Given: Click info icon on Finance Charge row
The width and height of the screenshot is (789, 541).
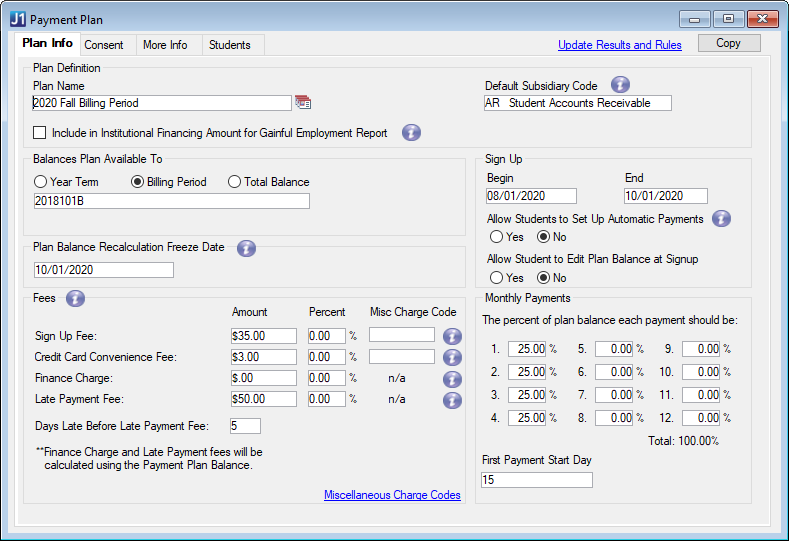Looking at the screenshot, I should (452, 378).
